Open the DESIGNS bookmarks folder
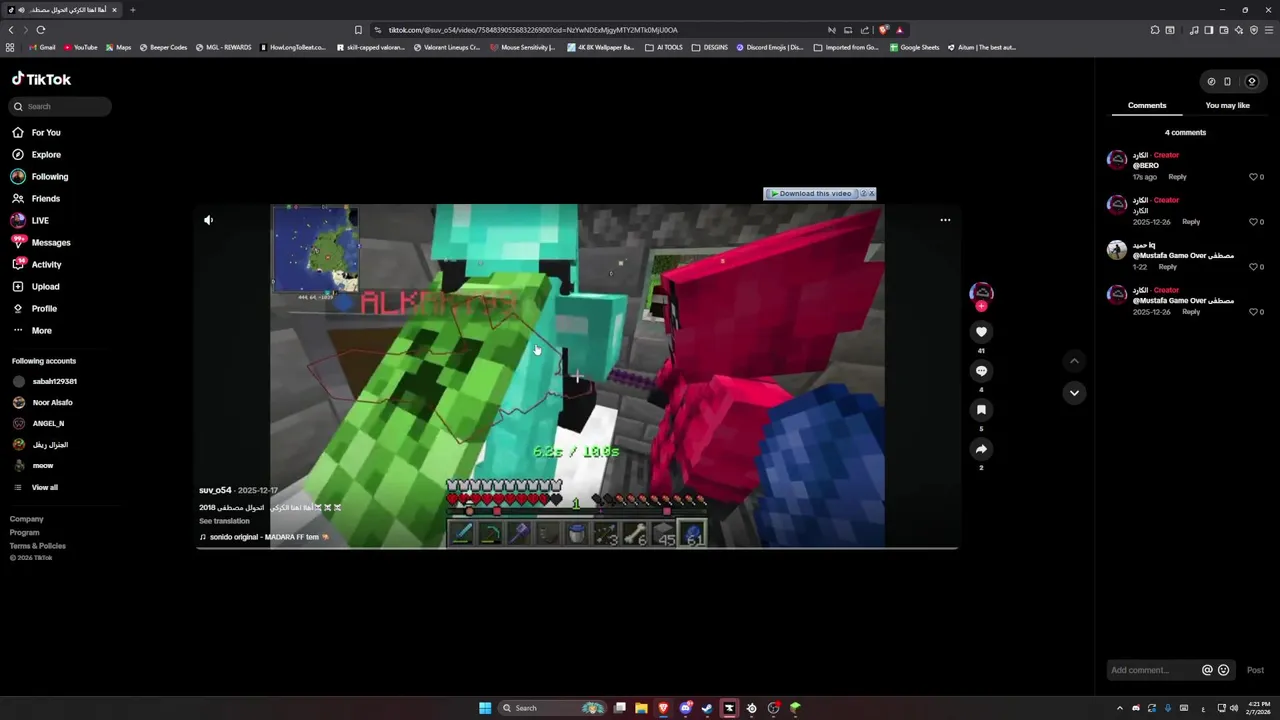Viewport: 1280px width, 720px height. point(710,47)
